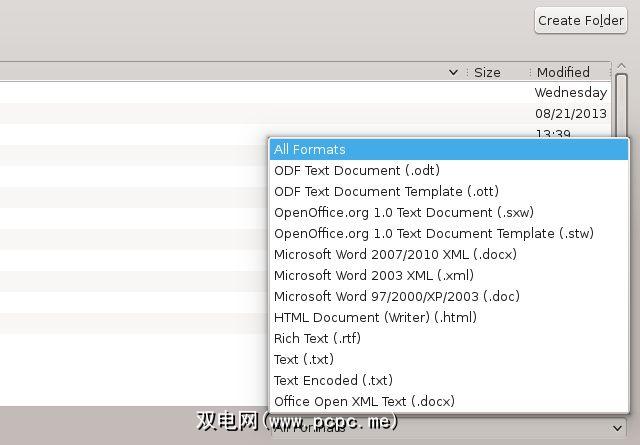Select OpenOffice.org 1.0 Text Document Template (.stw)
Viewport: 640px width, 445px height.
449,233
